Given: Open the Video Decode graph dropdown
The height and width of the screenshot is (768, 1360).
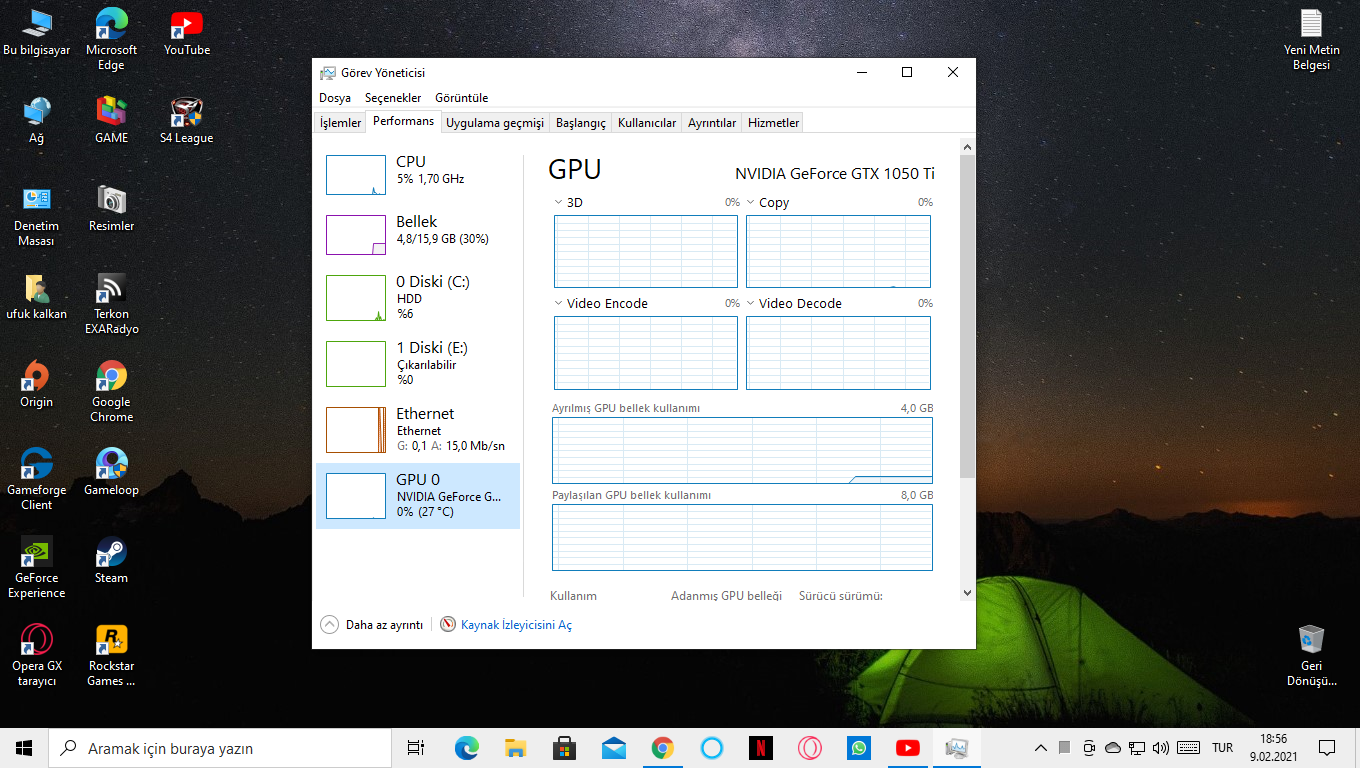Looking at the screenshot, I should point(751,304).
